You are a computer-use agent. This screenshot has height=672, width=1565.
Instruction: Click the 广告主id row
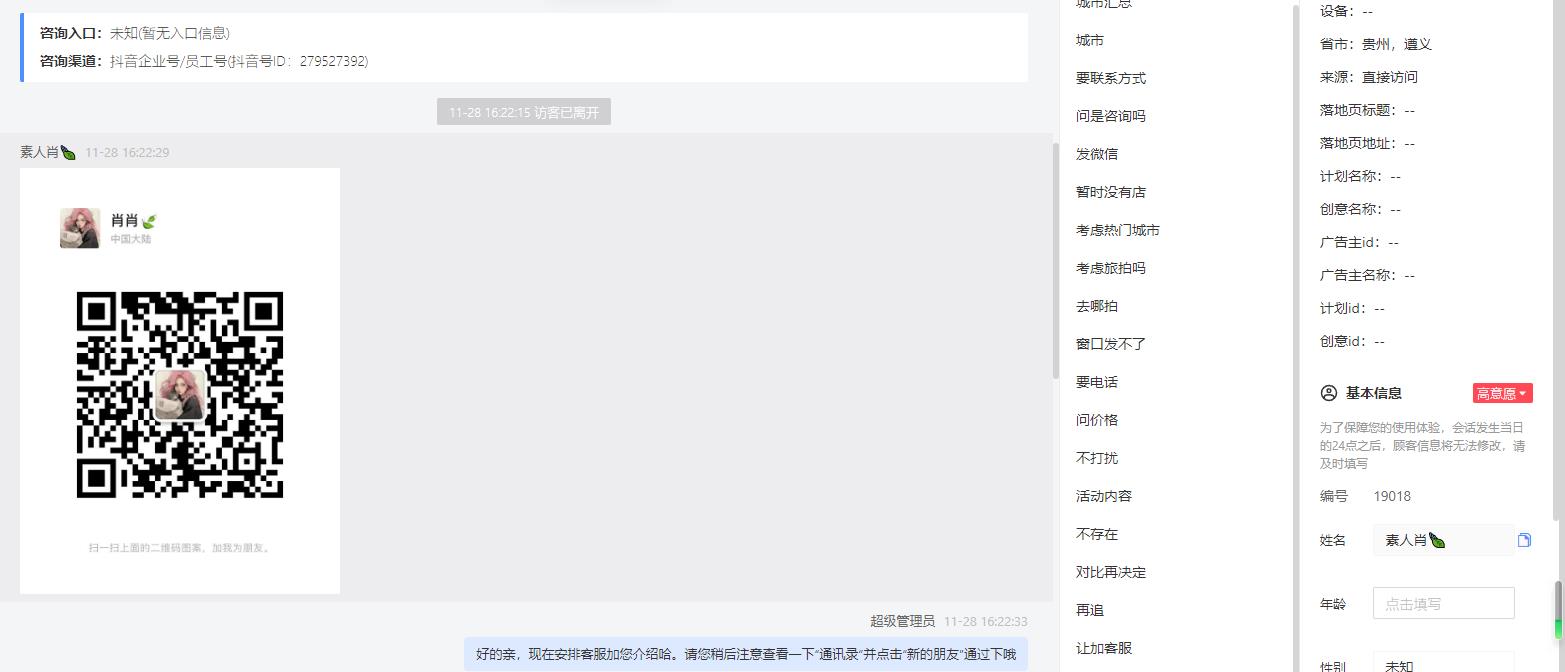click(x=1359, y=242)
